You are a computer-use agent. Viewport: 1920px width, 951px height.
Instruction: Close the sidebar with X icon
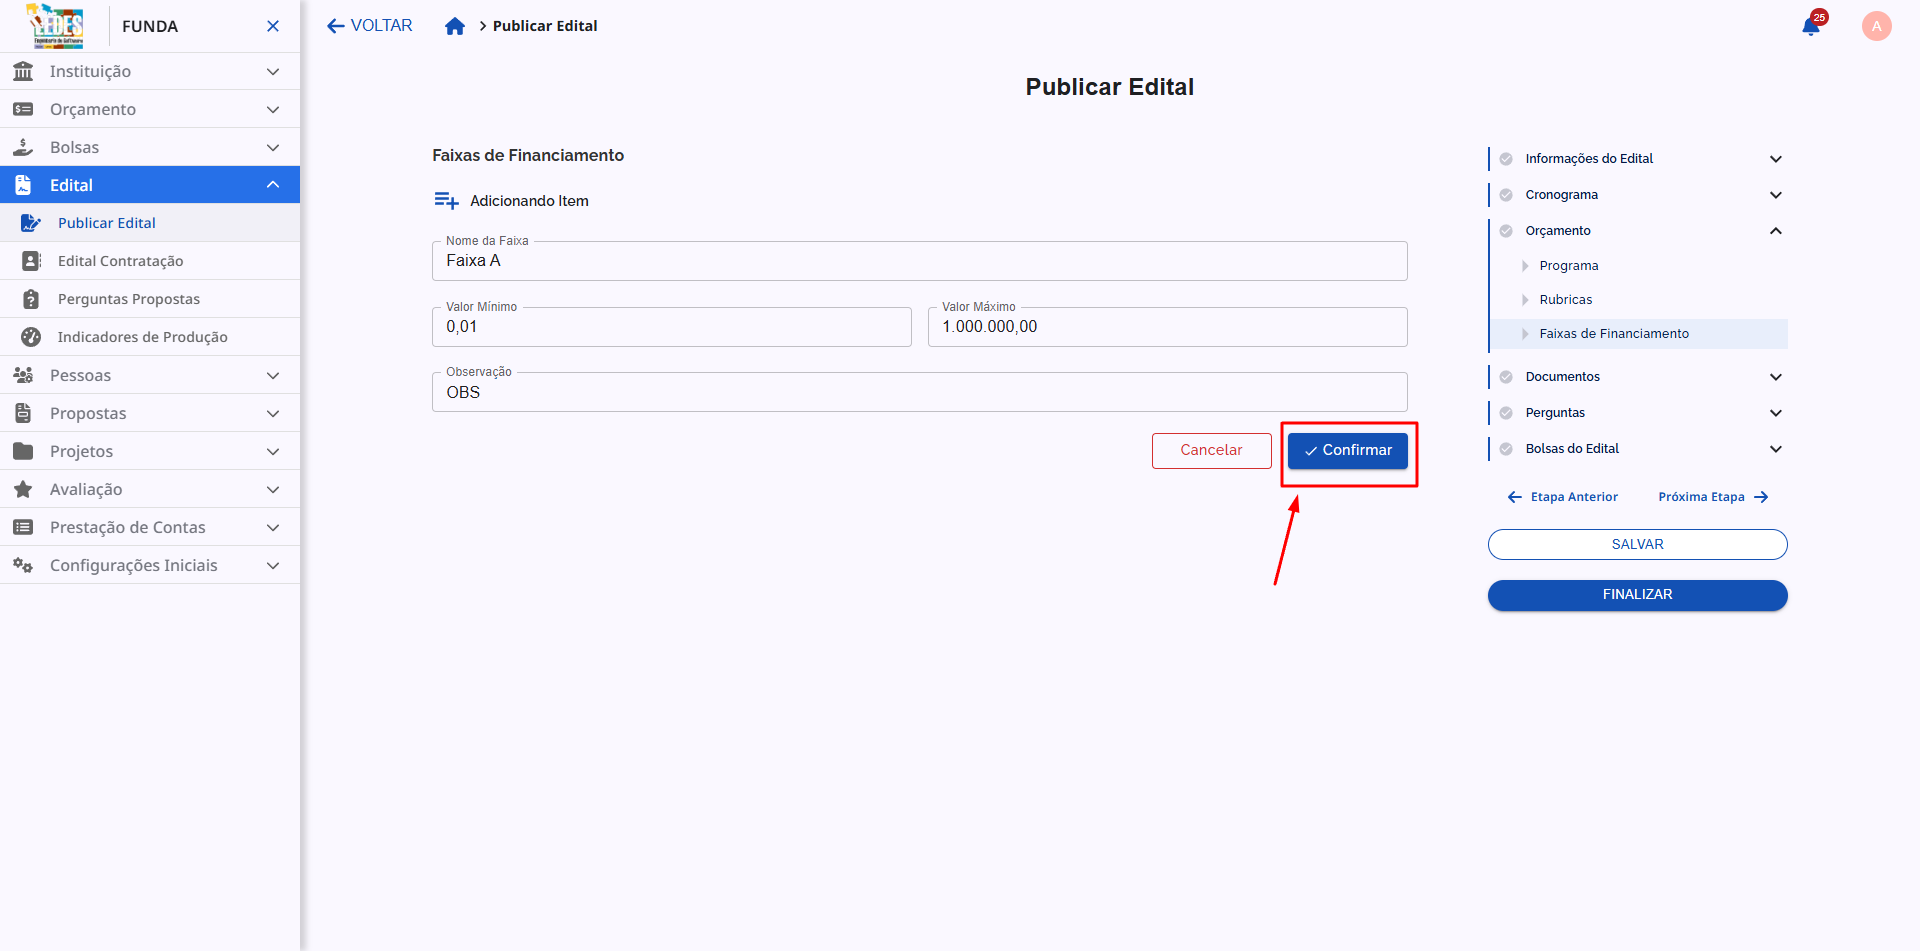[273, 26]
